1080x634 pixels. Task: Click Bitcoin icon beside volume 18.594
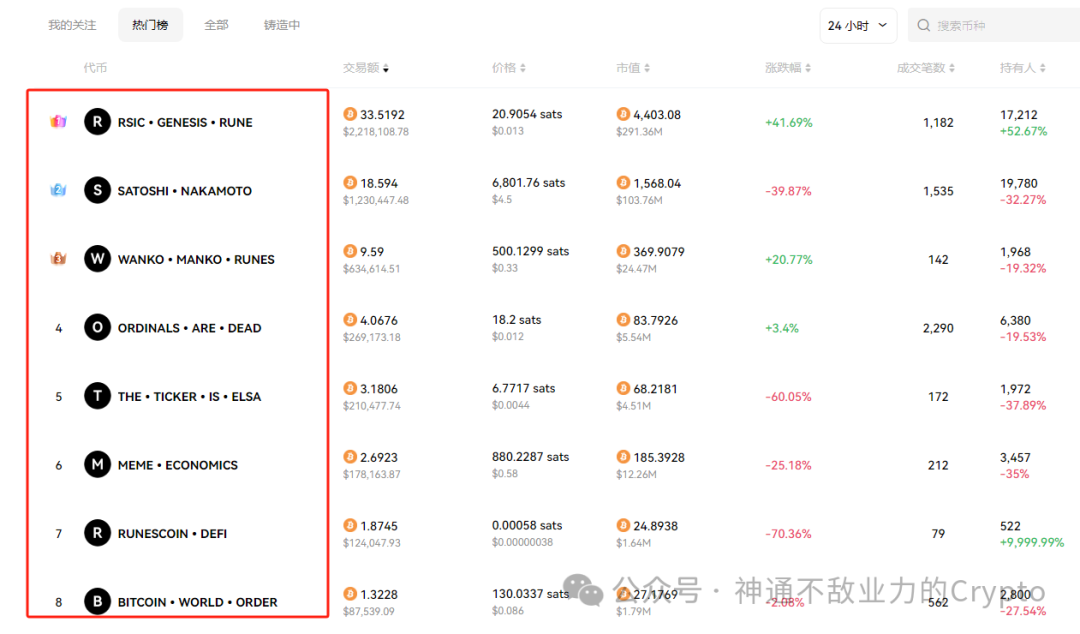tap(350, 183)
